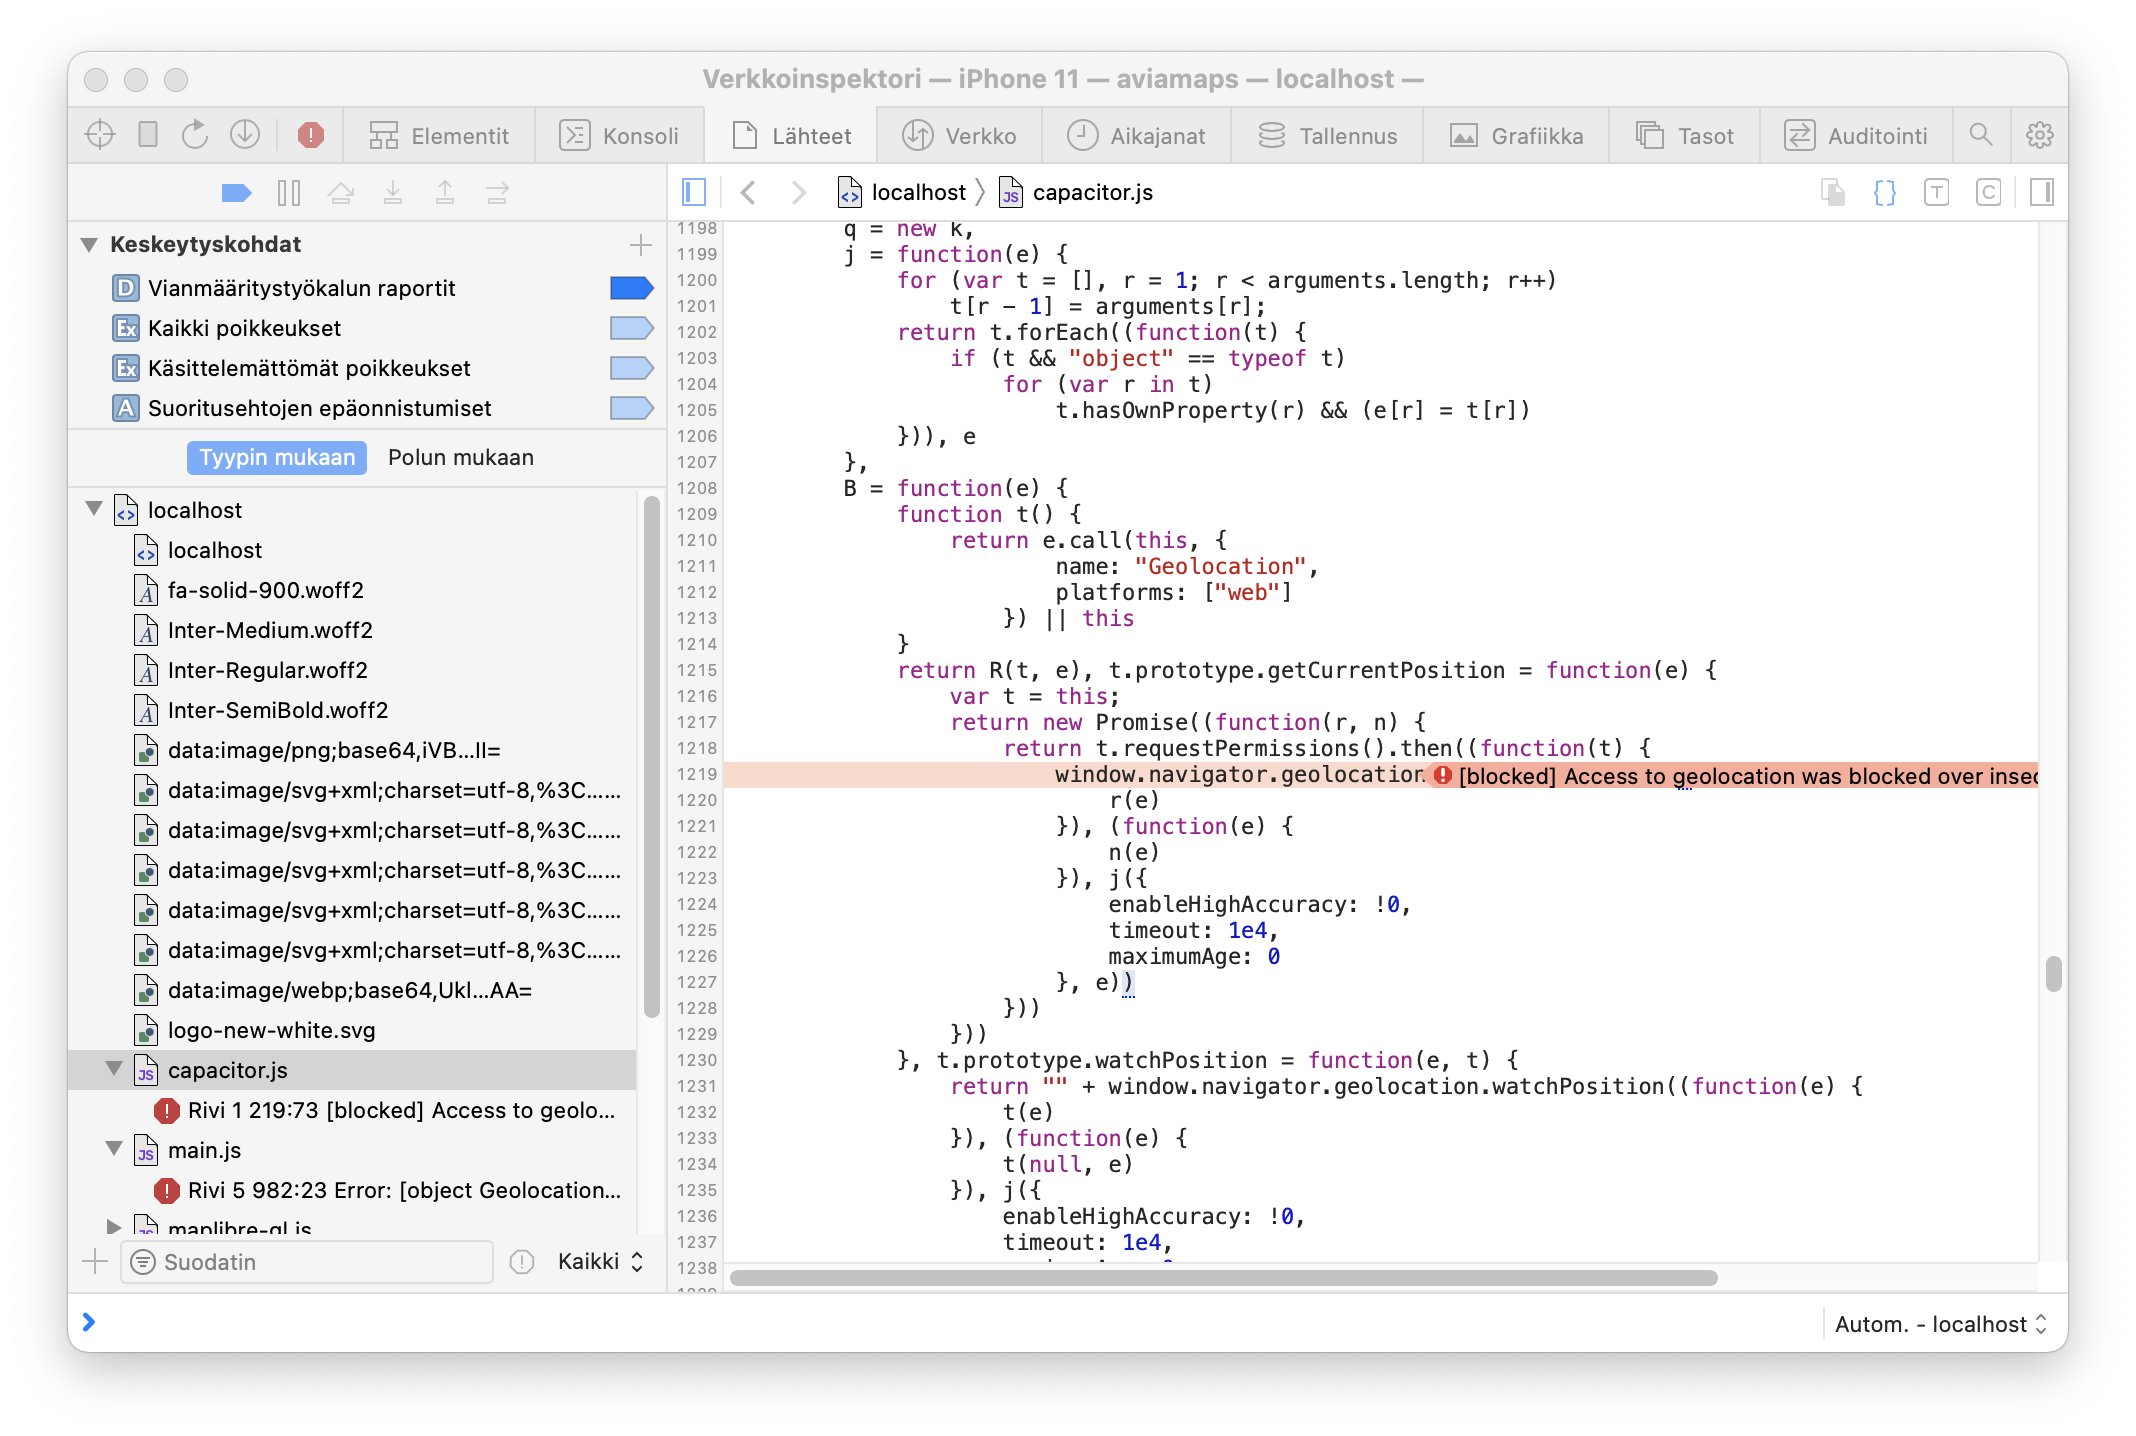Click the step out debugger icon
The height and width of the screenshot is (1436, 2136).
445,193
